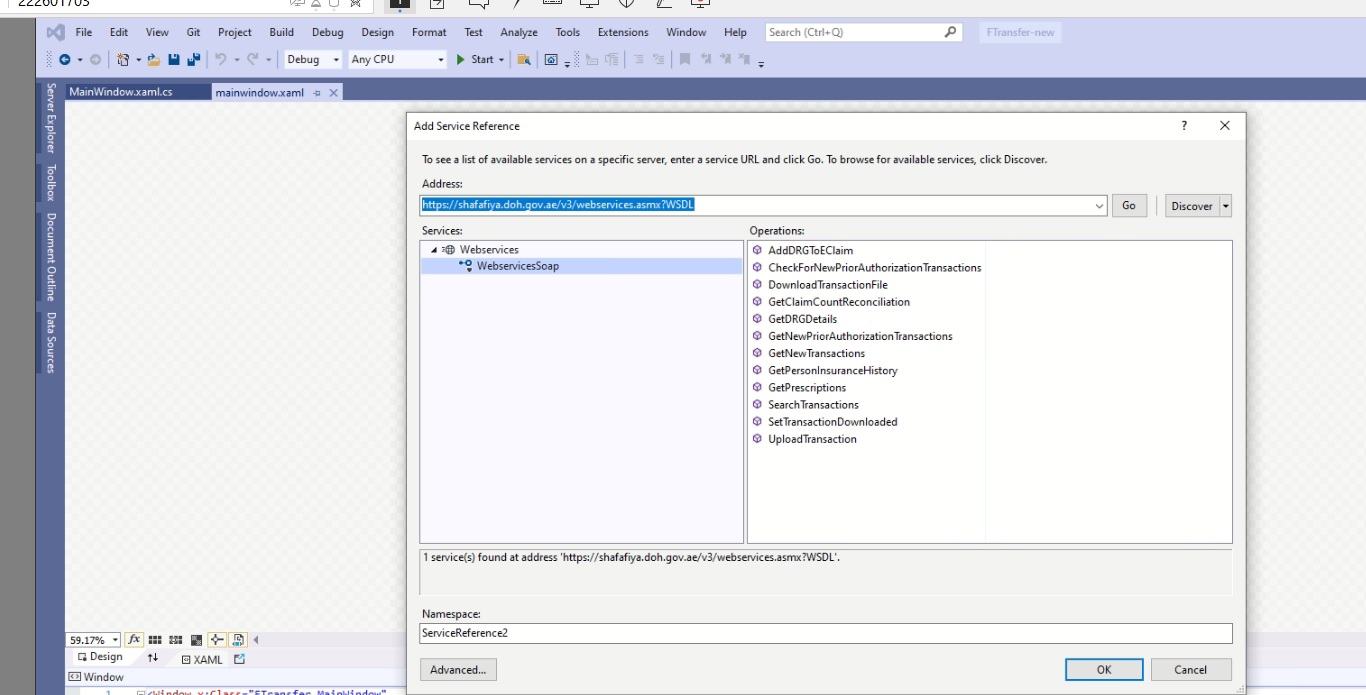Toggle the fx effects button in designer
Screen dimensions: 1366x695
point(134,640)
